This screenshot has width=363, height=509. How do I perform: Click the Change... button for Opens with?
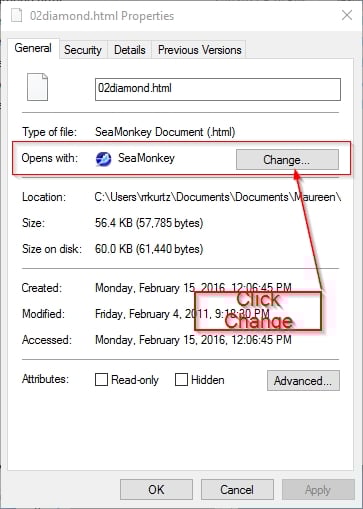287,160
